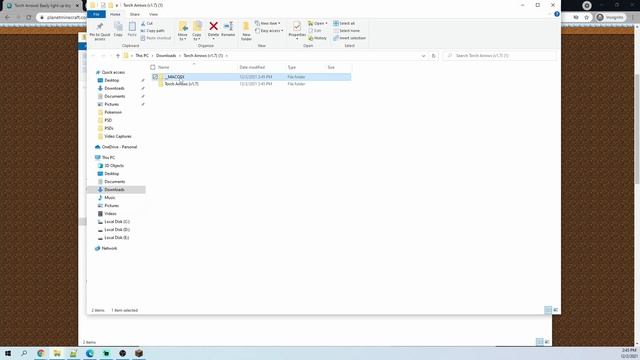Rename the selected folder

[x=228, y=29]
